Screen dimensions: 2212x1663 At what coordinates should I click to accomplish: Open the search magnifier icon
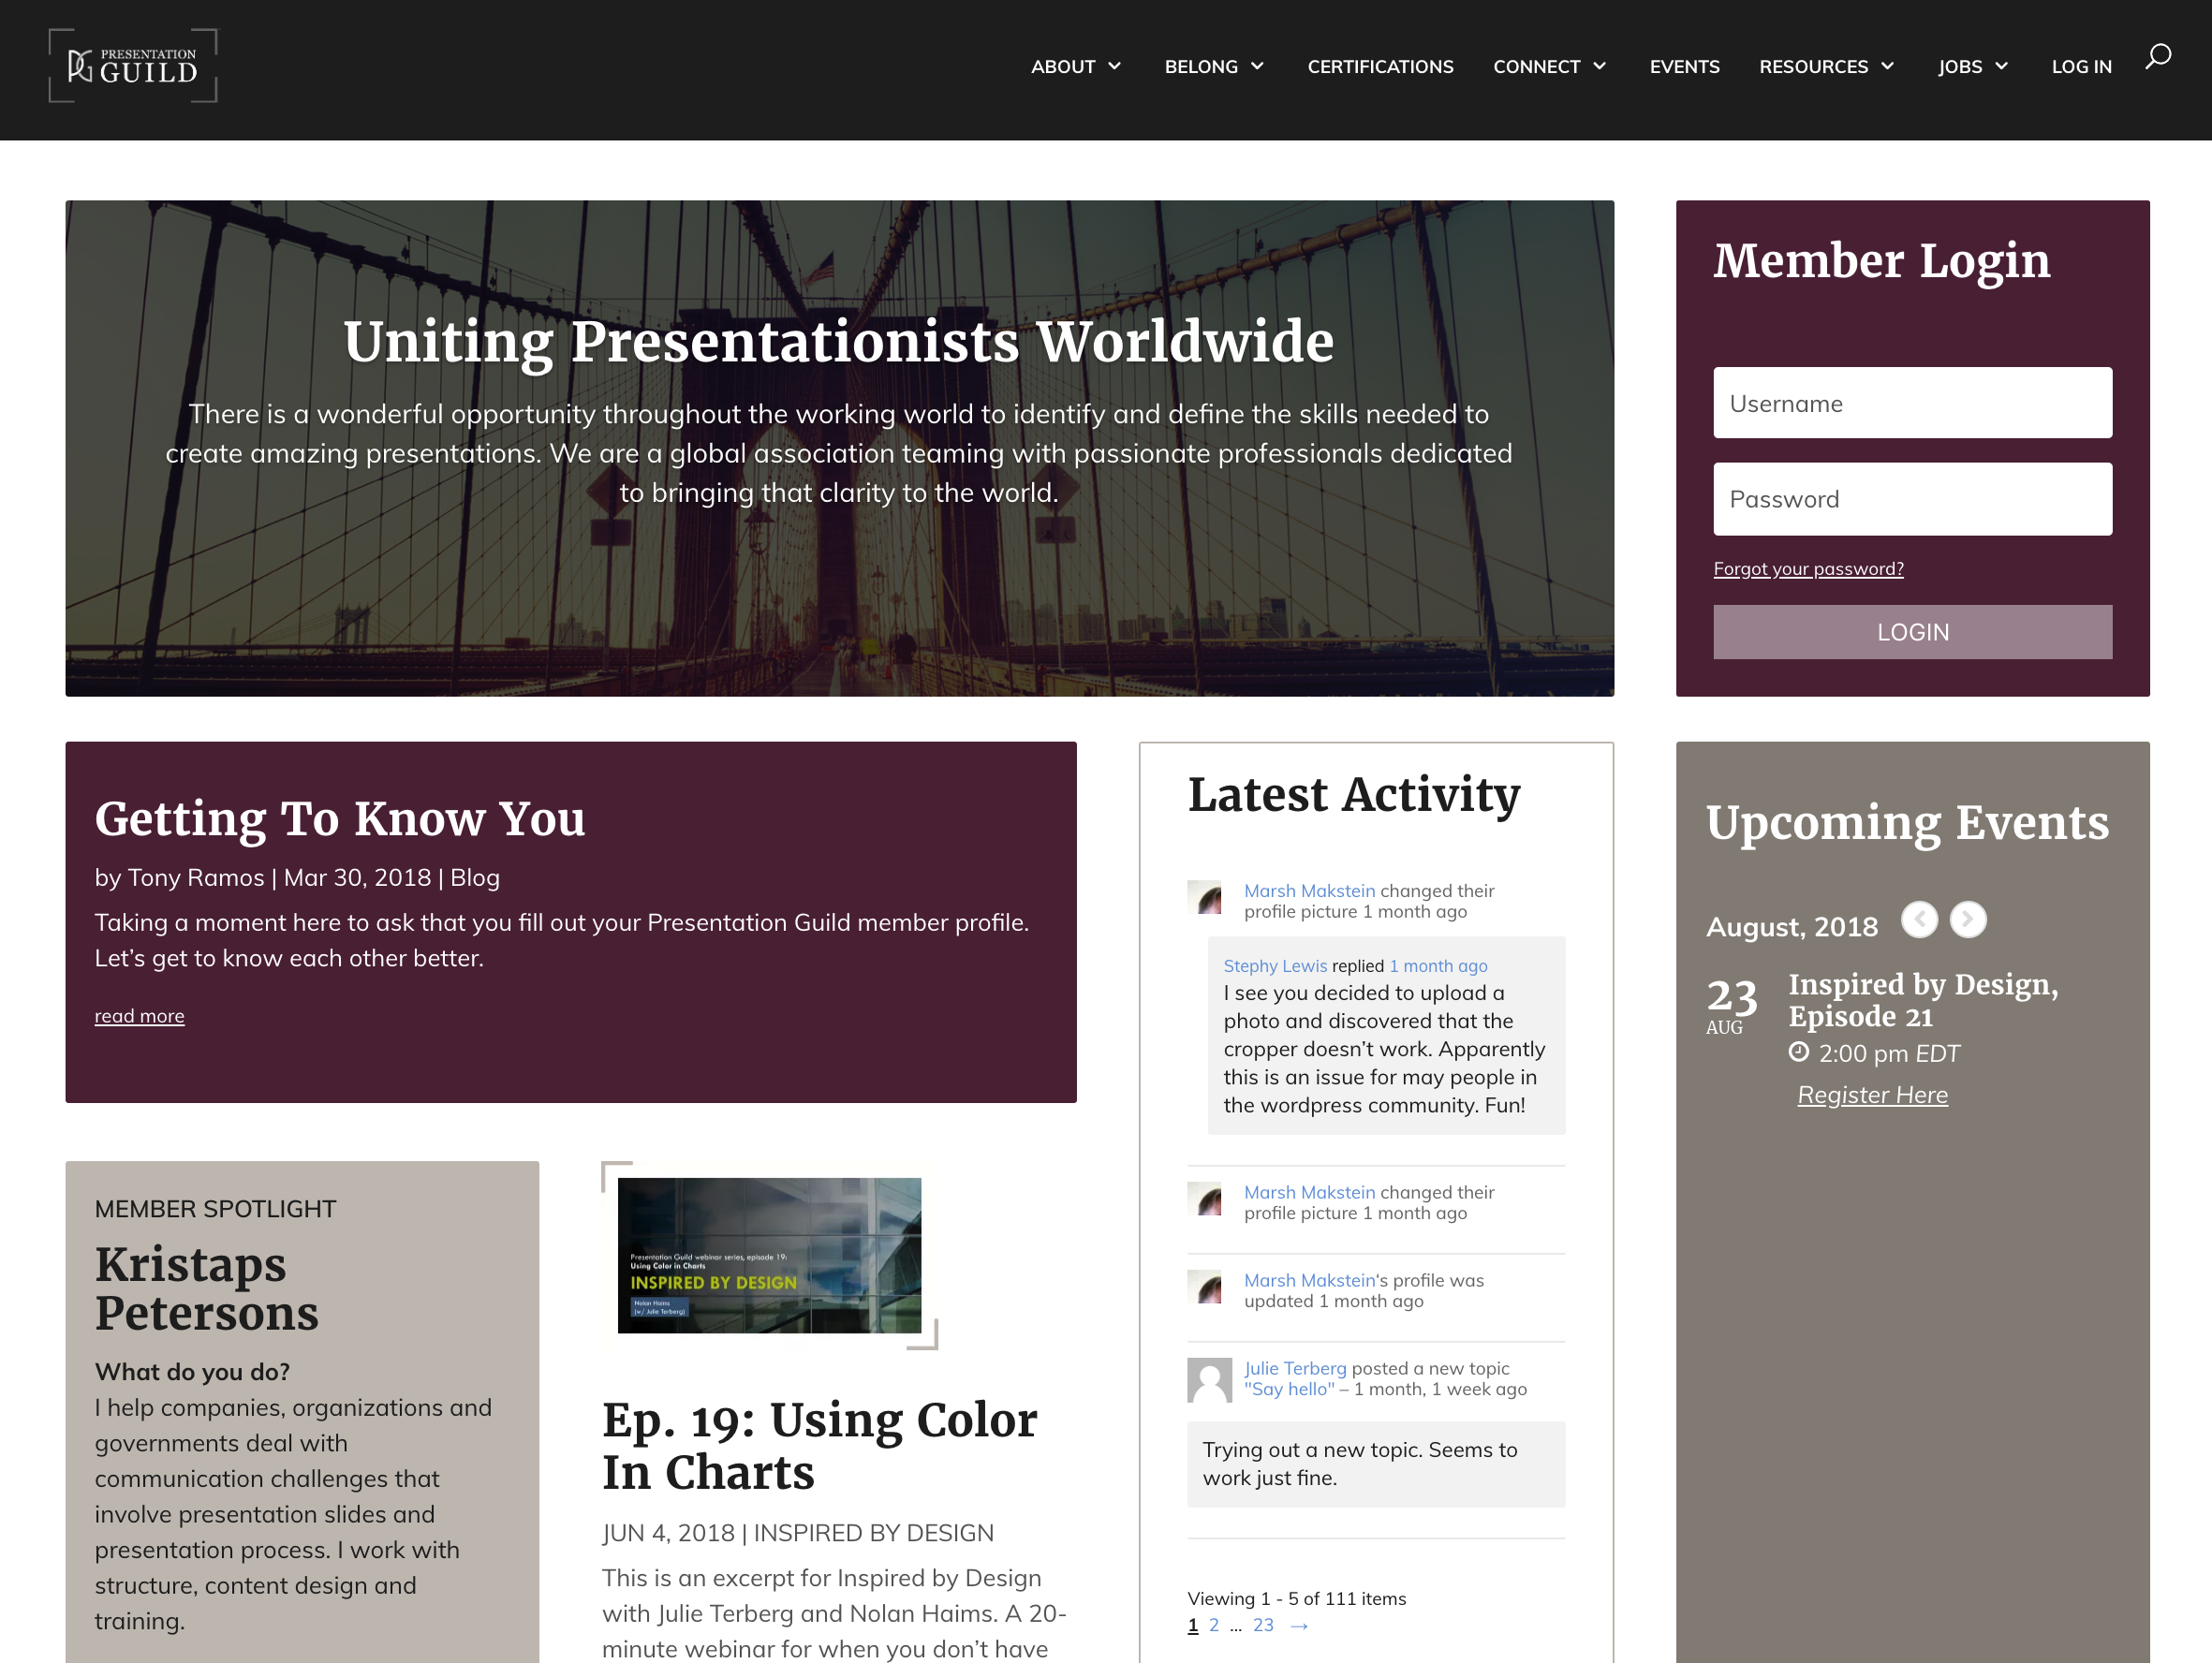tap(2158, 56)
